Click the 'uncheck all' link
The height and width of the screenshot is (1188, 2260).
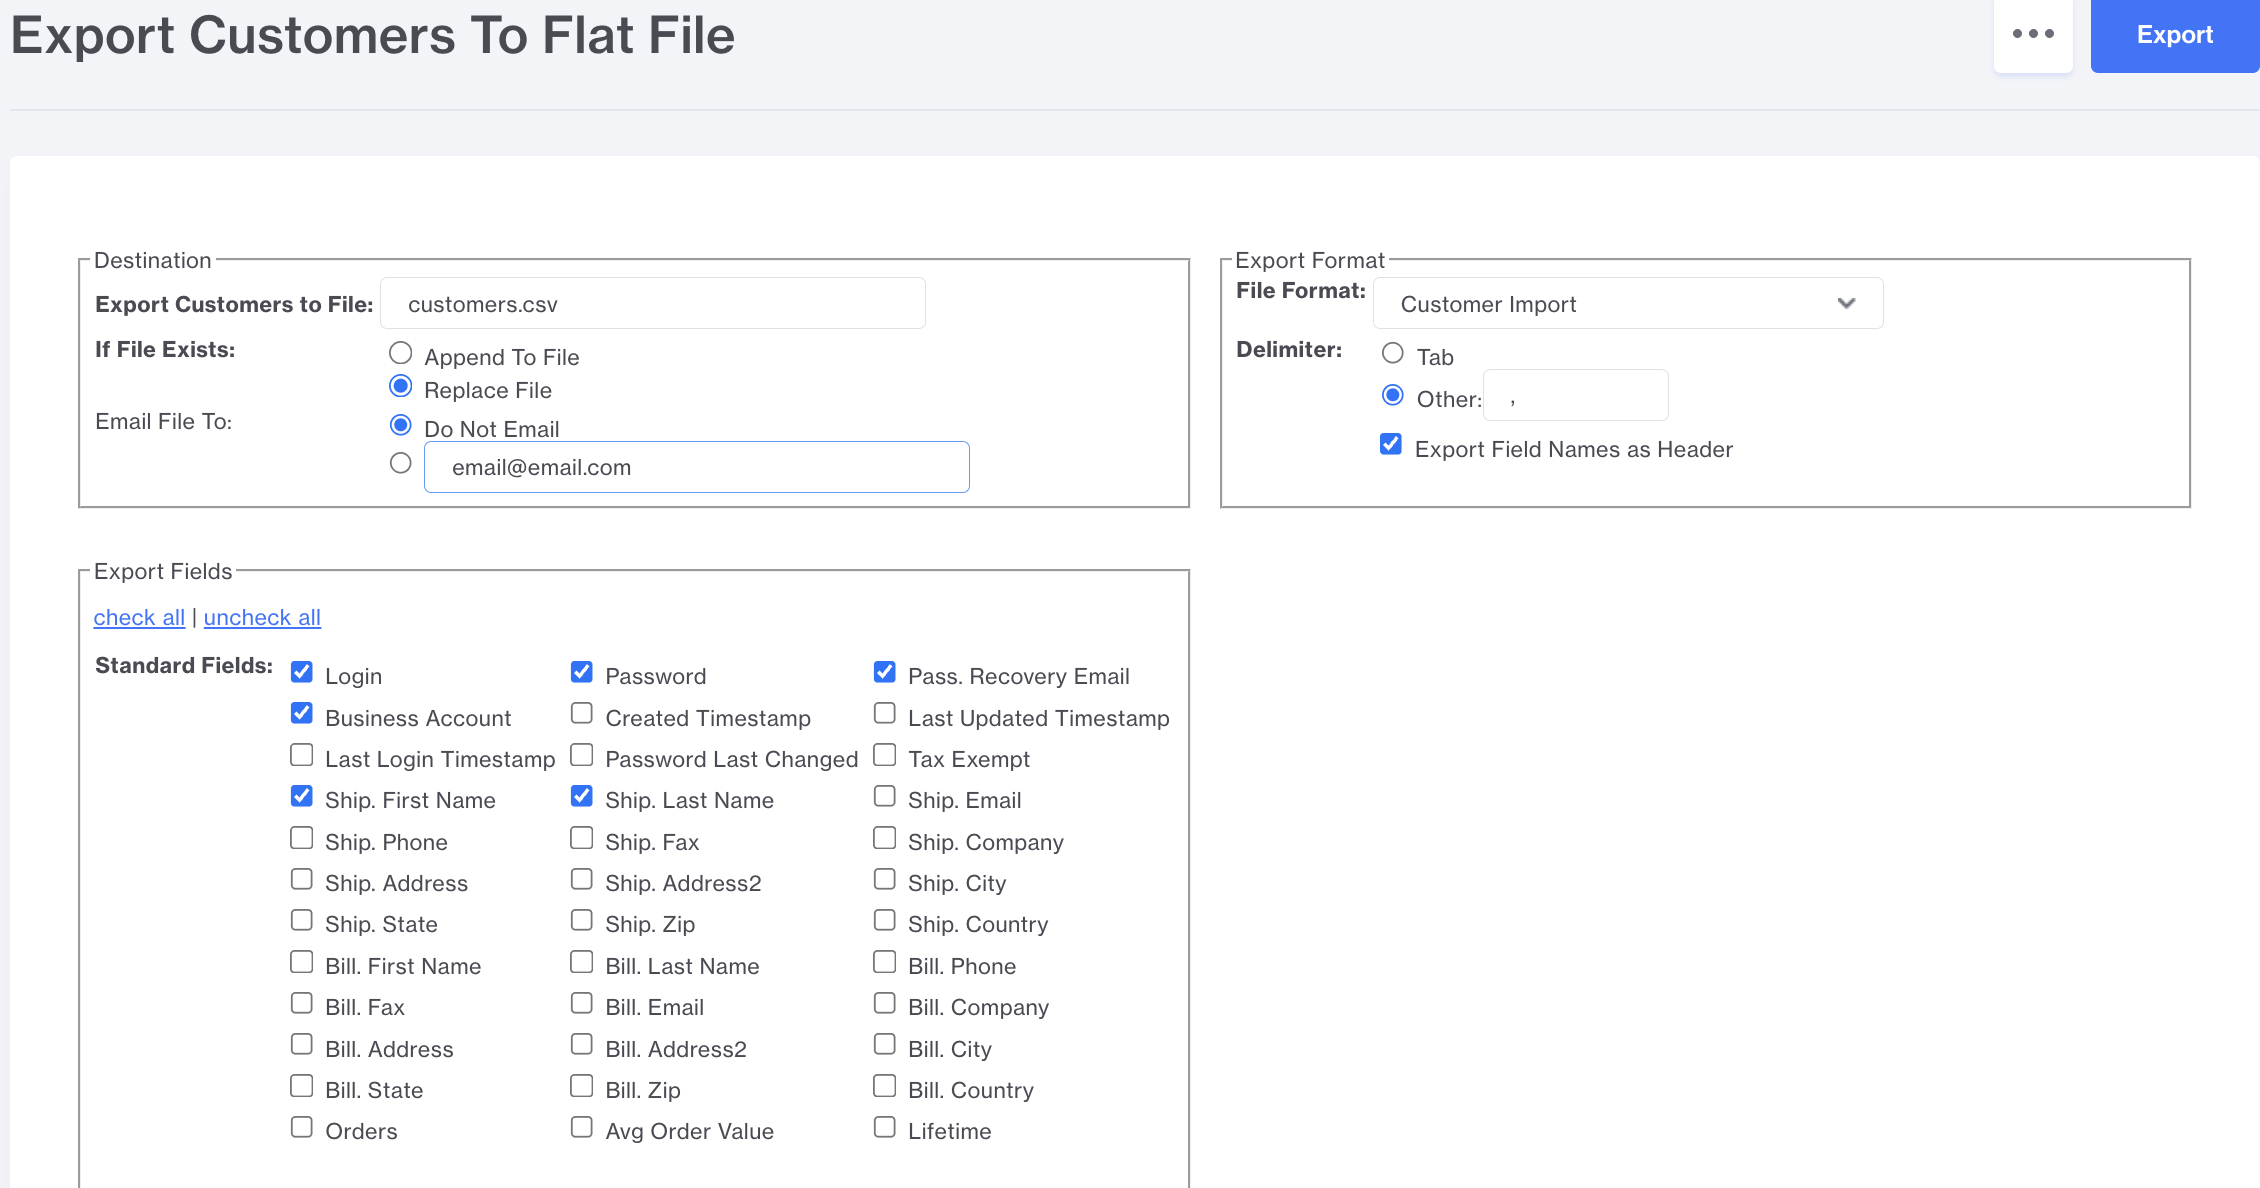pos(262,618)
